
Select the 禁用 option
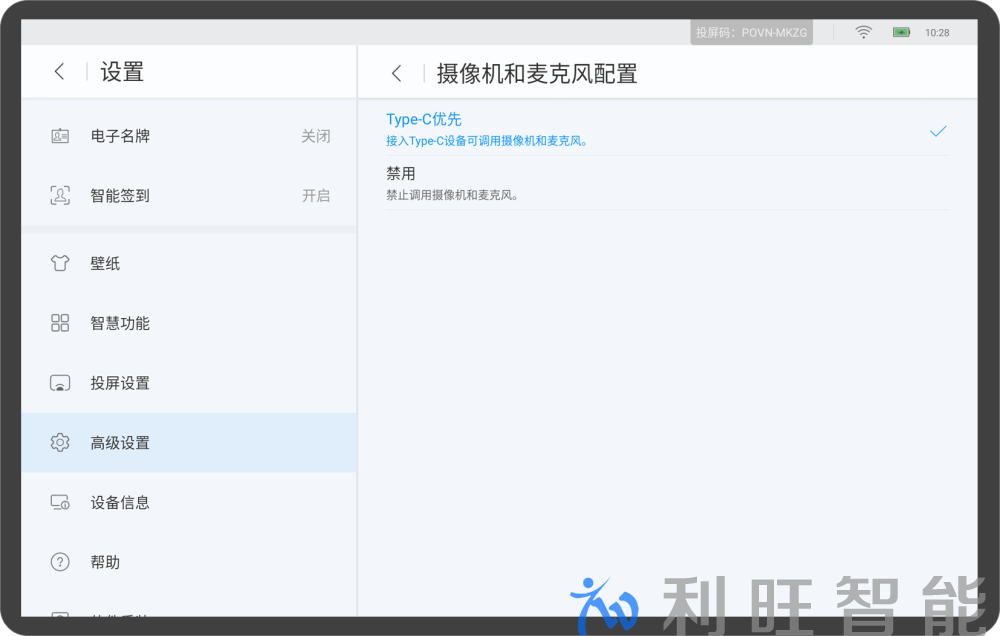click(667, 183)
